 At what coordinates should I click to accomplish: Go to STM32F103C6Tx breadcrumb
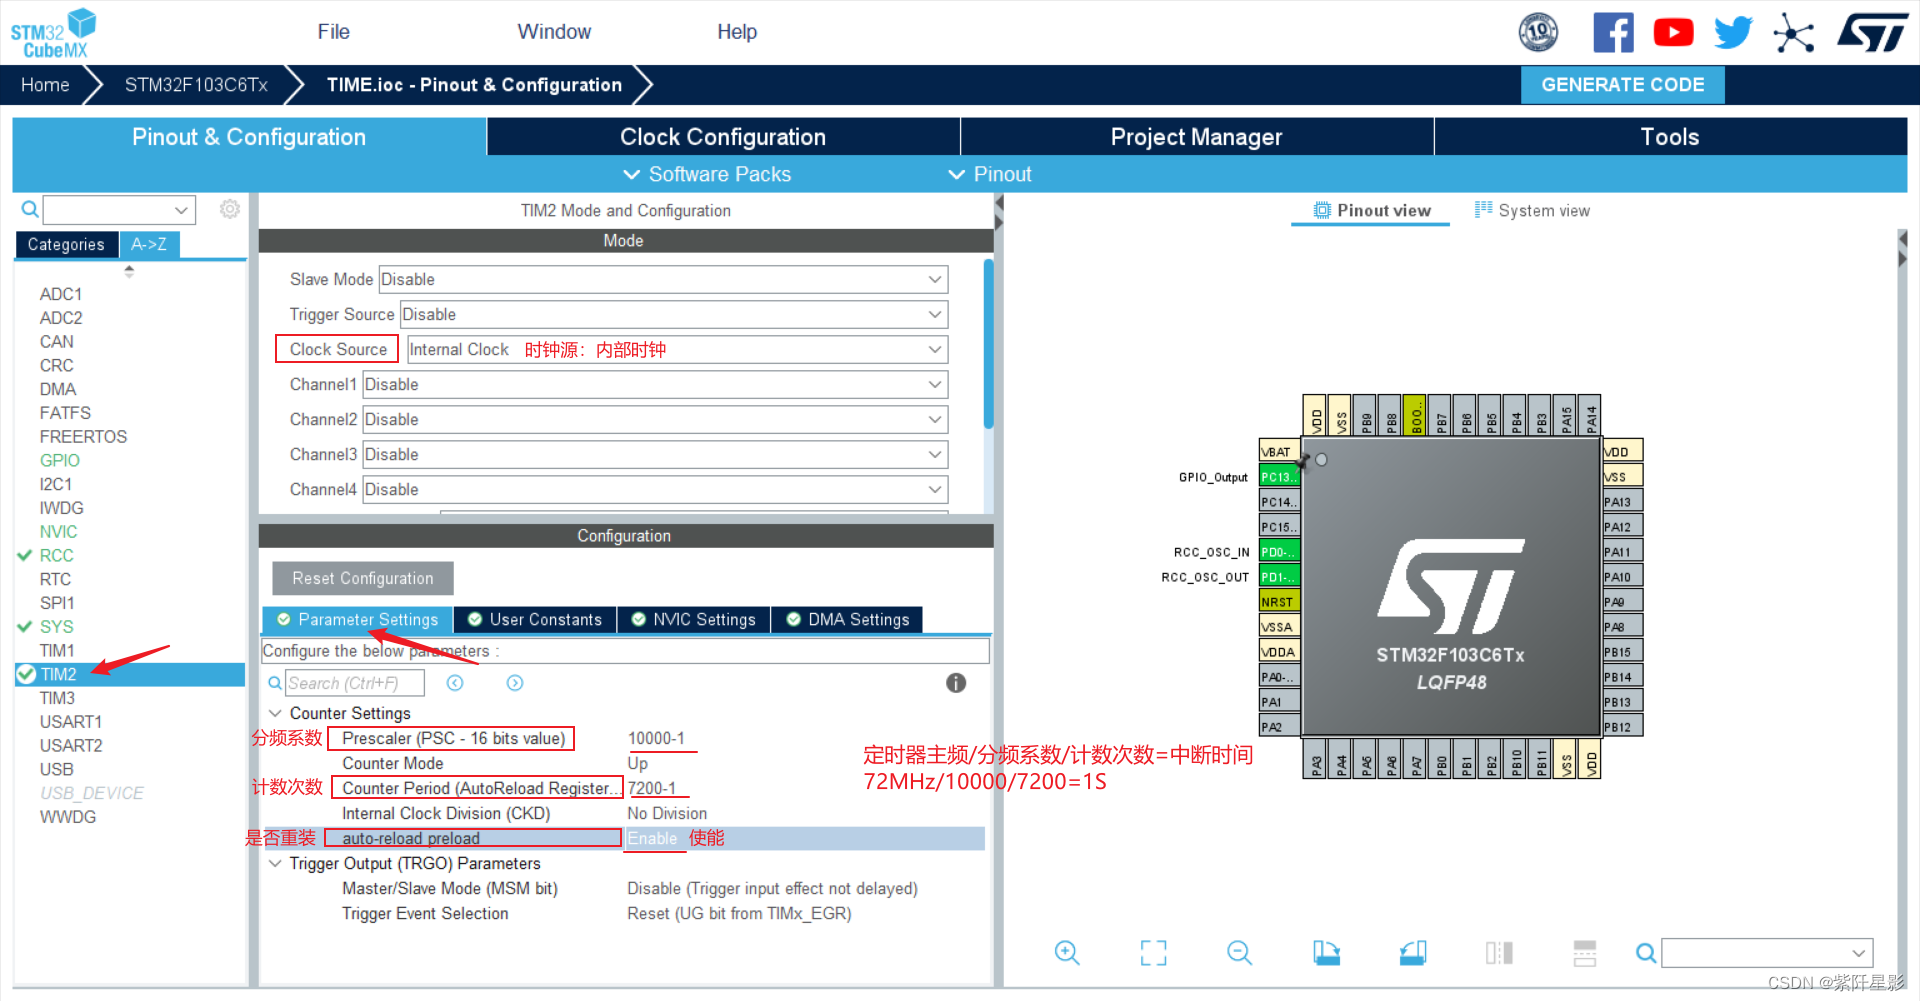point(196,85)
